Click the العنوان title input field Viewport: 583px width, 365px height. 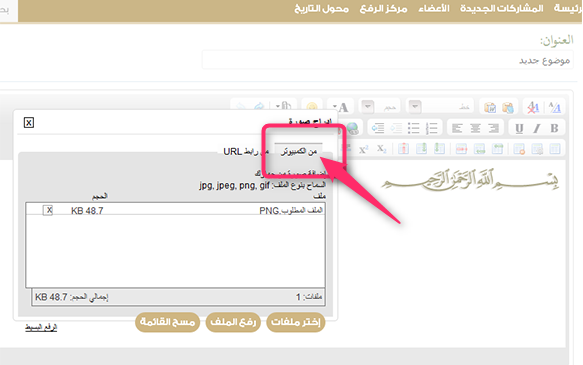(387, 60)
